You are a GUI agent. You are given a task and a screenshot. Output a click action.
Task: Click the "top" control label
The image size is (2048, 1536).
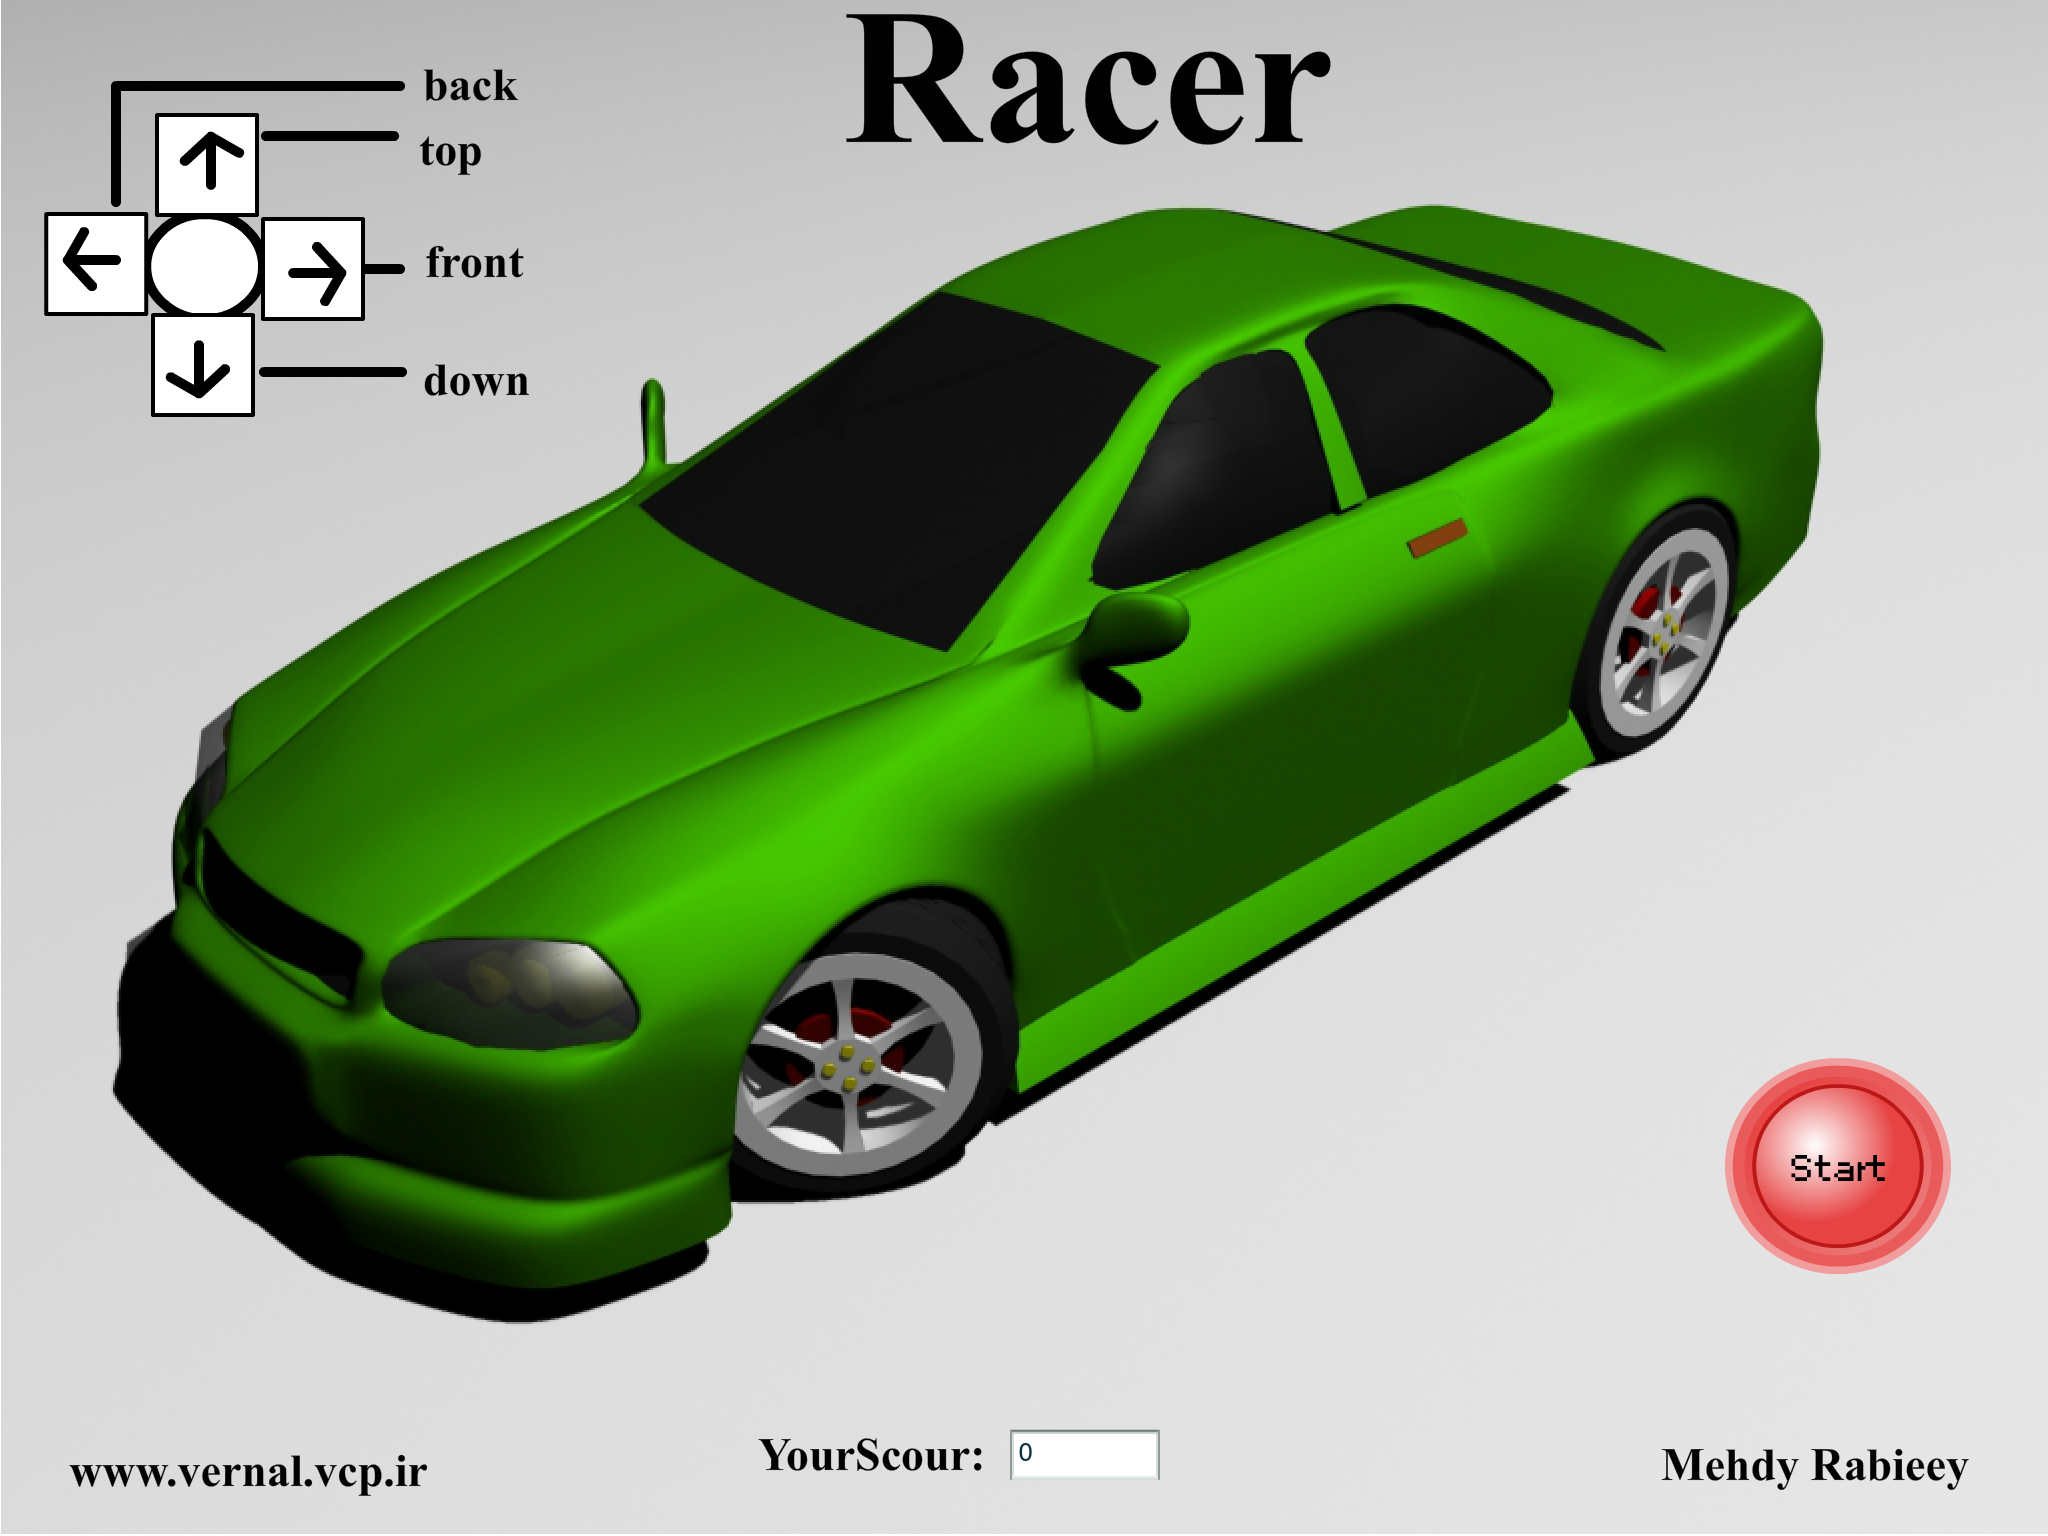click(x=451, y=152)
